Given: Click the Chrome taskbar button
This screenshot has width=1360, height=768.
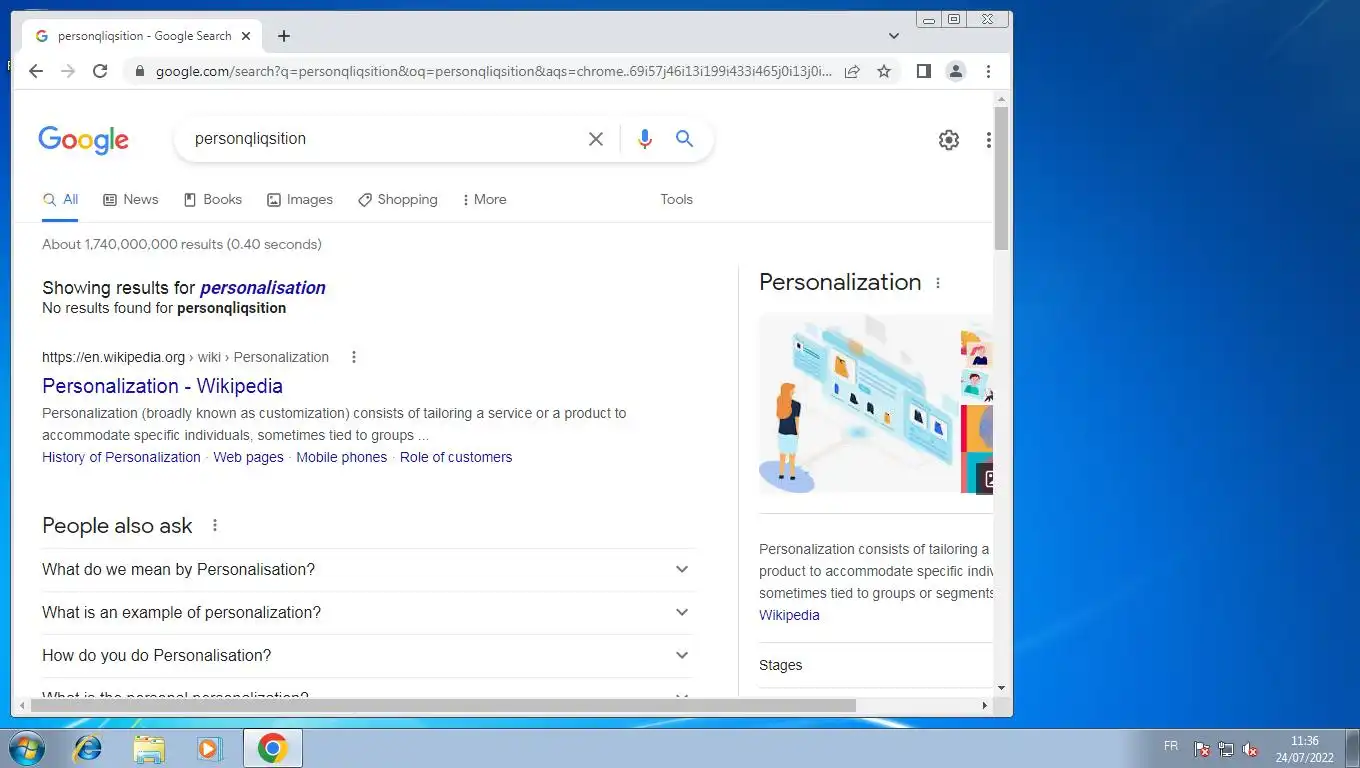Looking at the screenshot, I should coord(273,748).
